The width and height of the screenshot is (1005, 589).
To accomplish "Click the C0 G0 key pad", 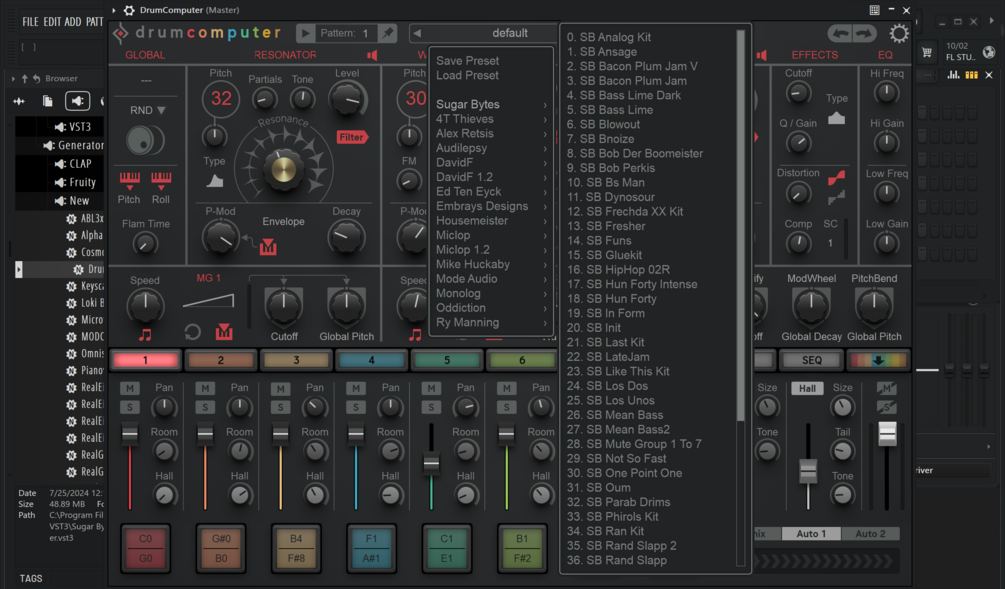I will pyautogui.click(x=145, y=549).
